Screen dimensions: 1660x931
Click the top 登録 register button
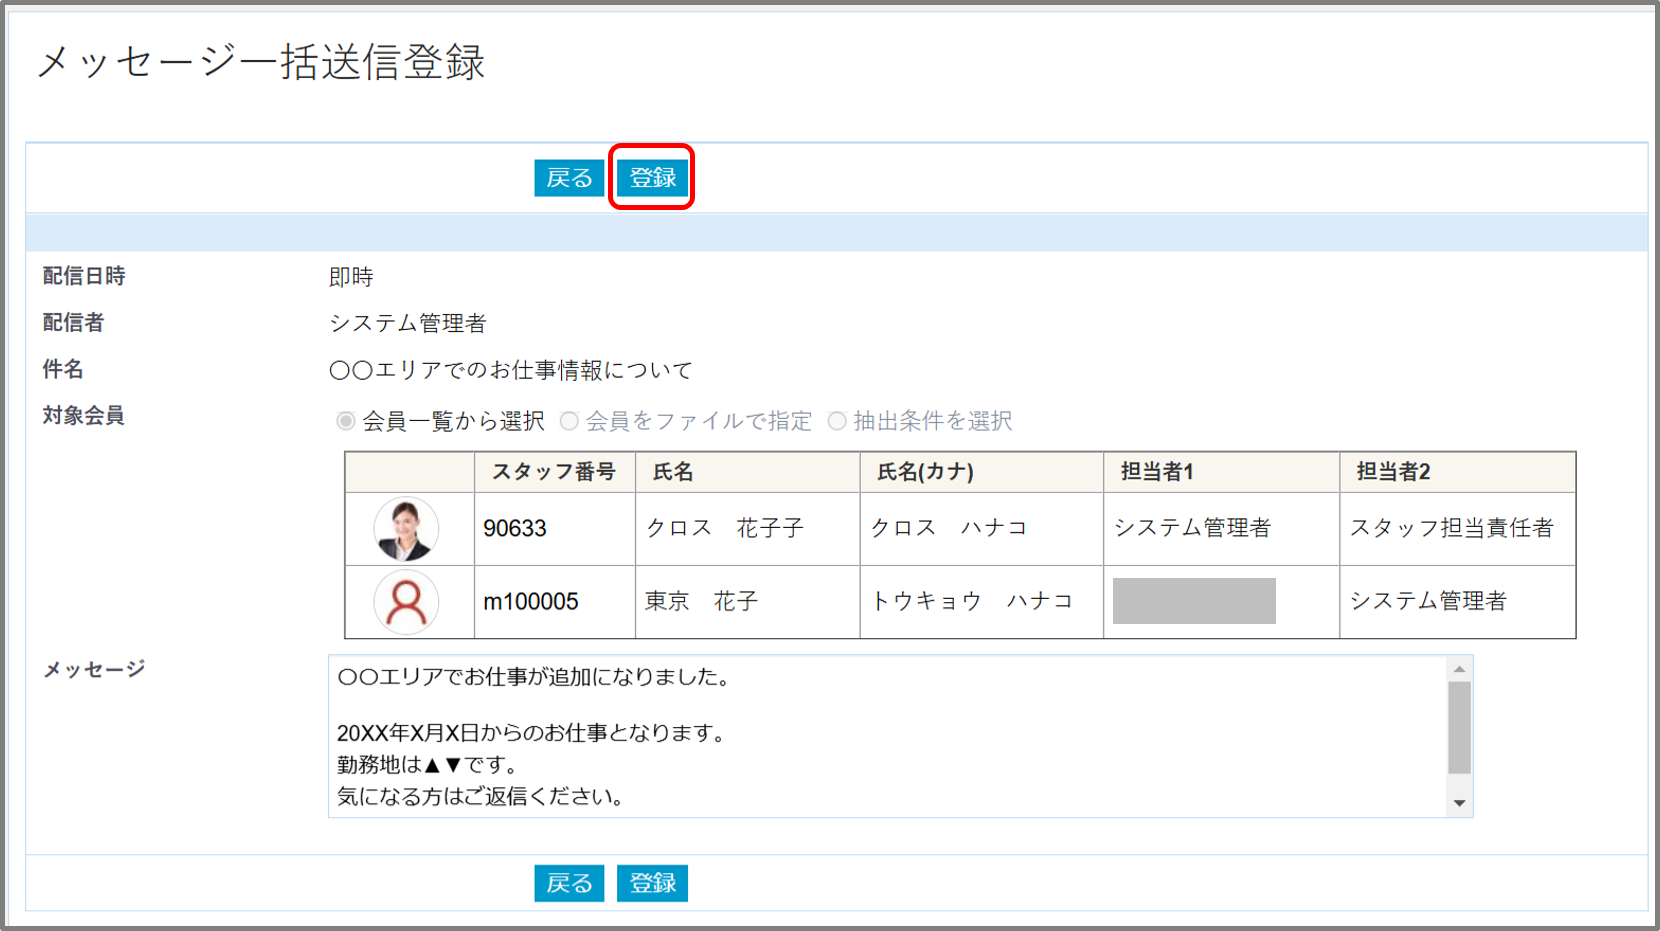point(652,178)
